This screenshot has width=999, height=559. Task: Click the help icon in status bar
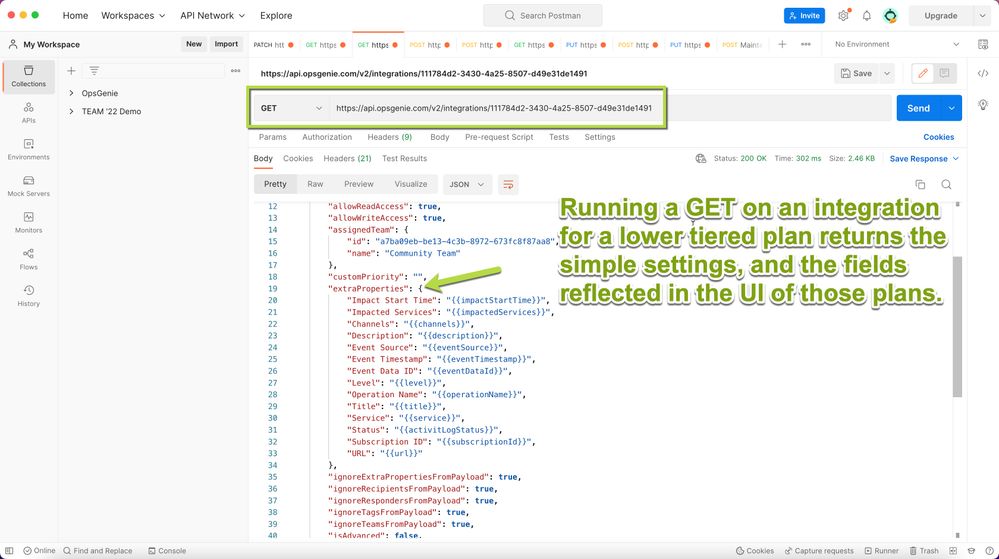pos(989,551)
